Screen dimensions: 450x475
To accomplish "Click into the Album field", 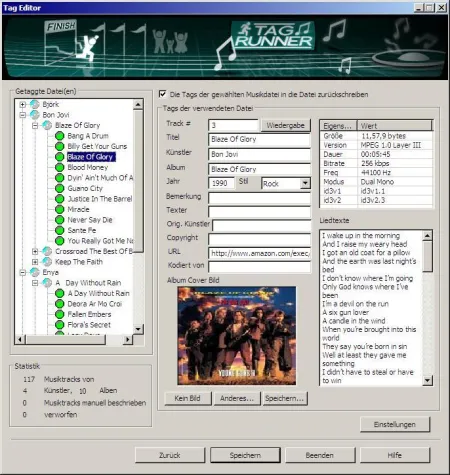I will (259, 169).
